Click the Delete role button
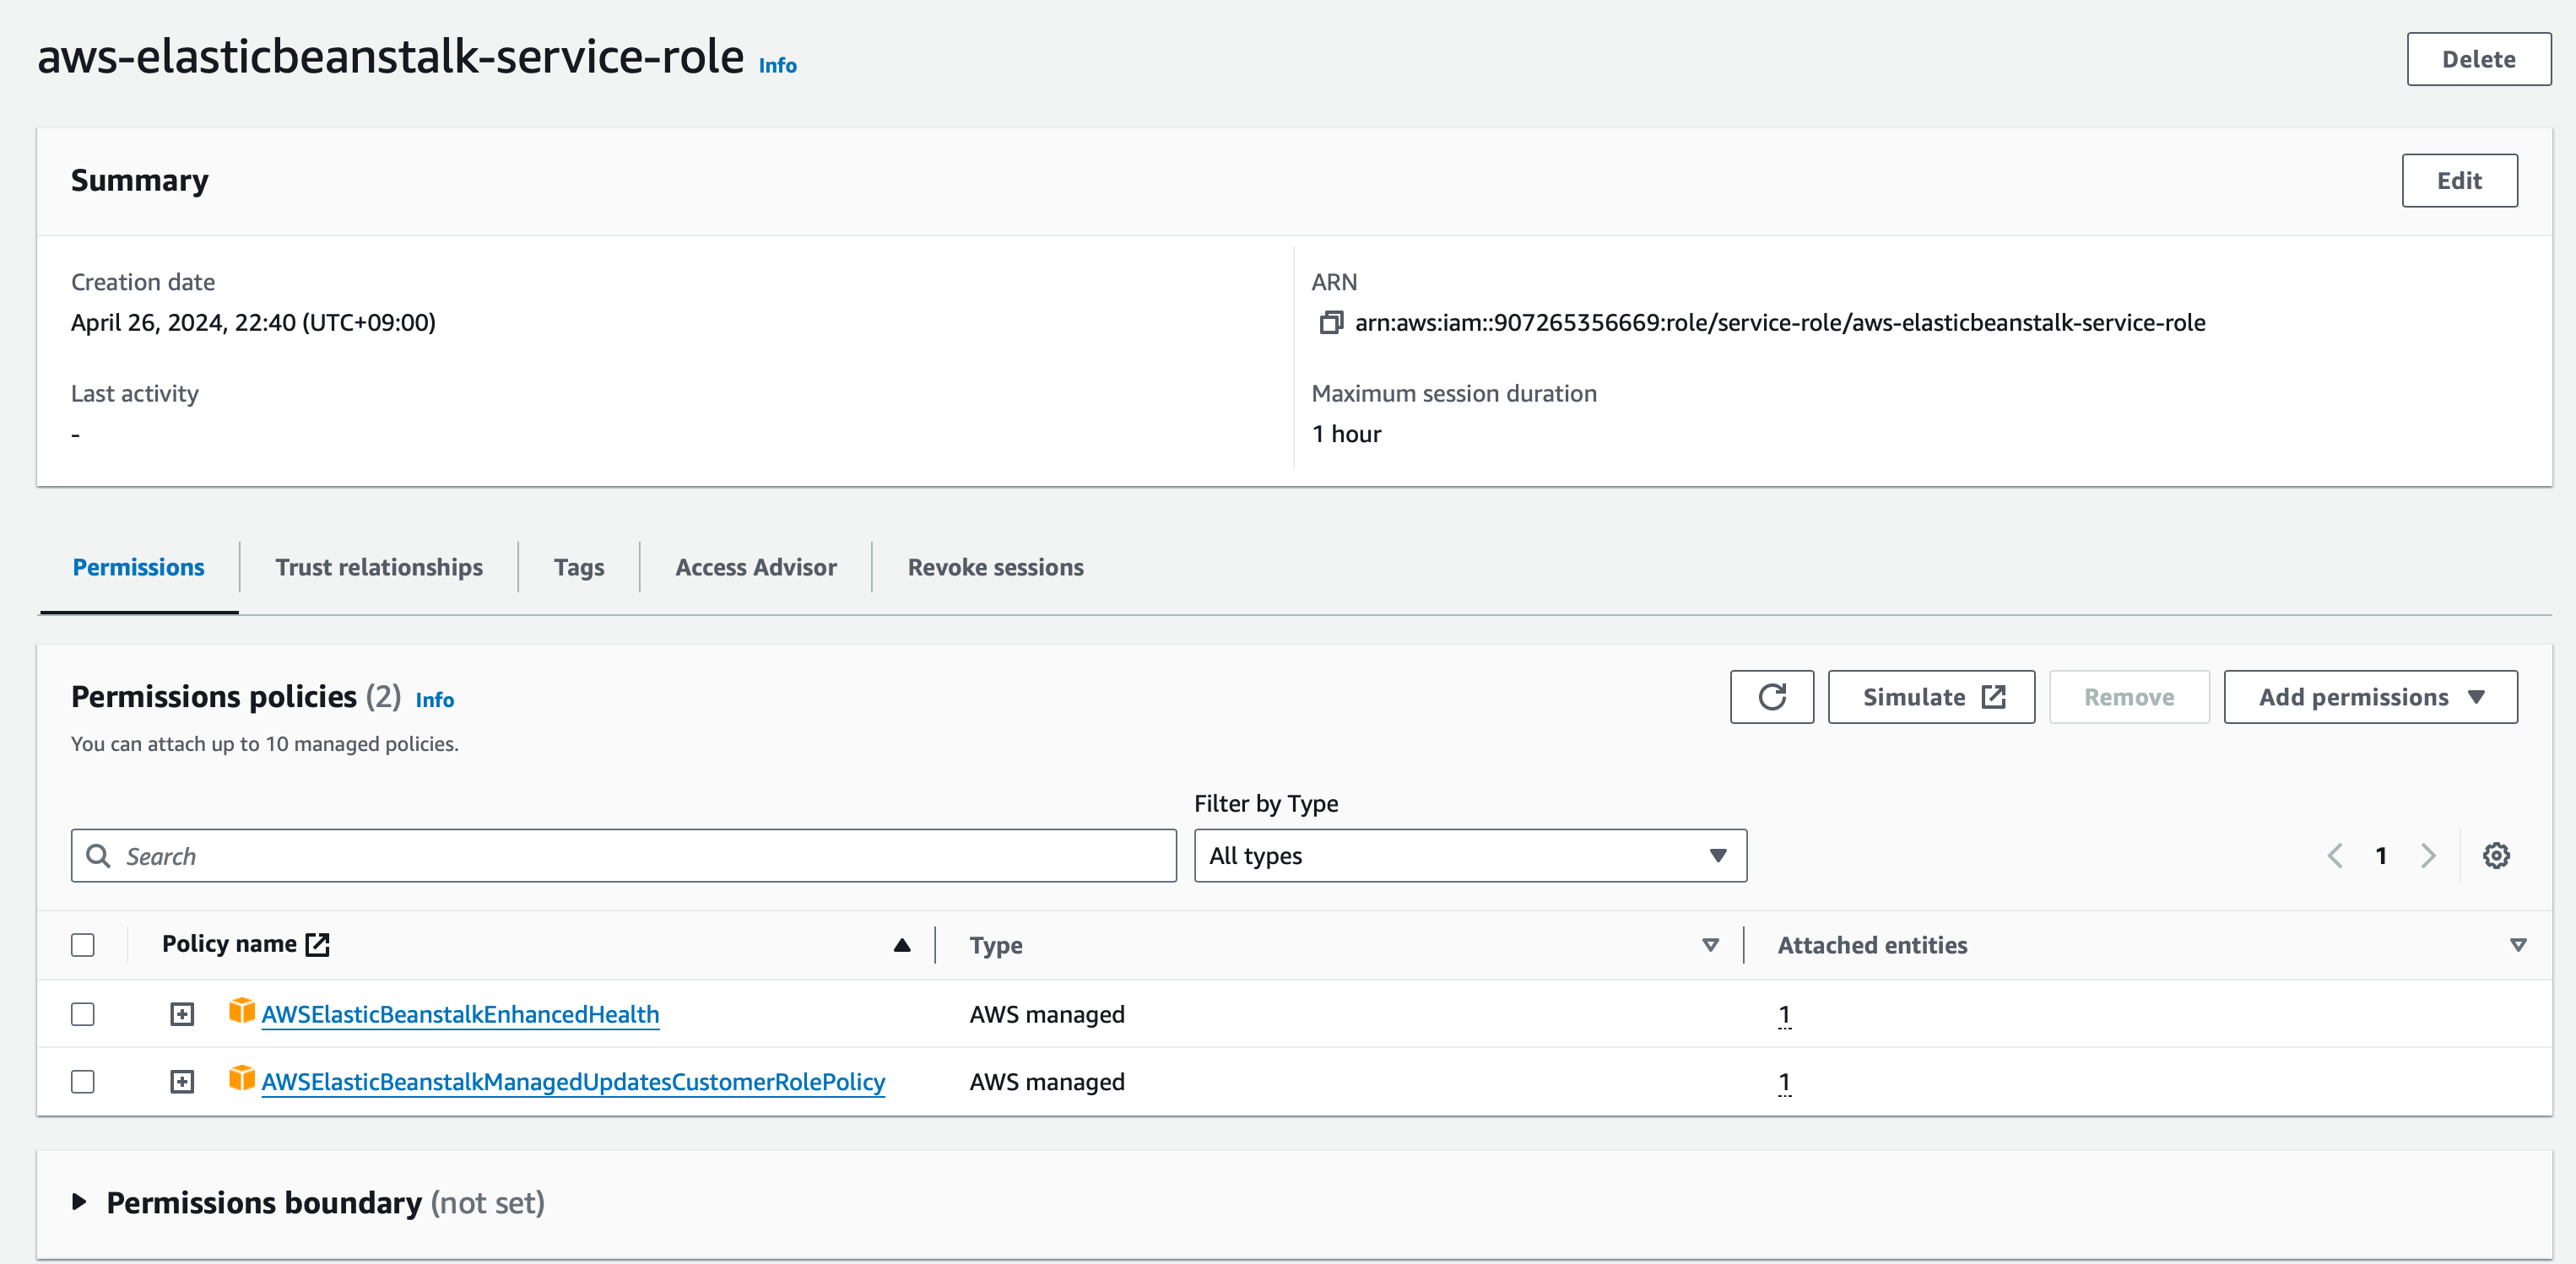This screenshot has width=2576, height=1264. (2478, 59)
